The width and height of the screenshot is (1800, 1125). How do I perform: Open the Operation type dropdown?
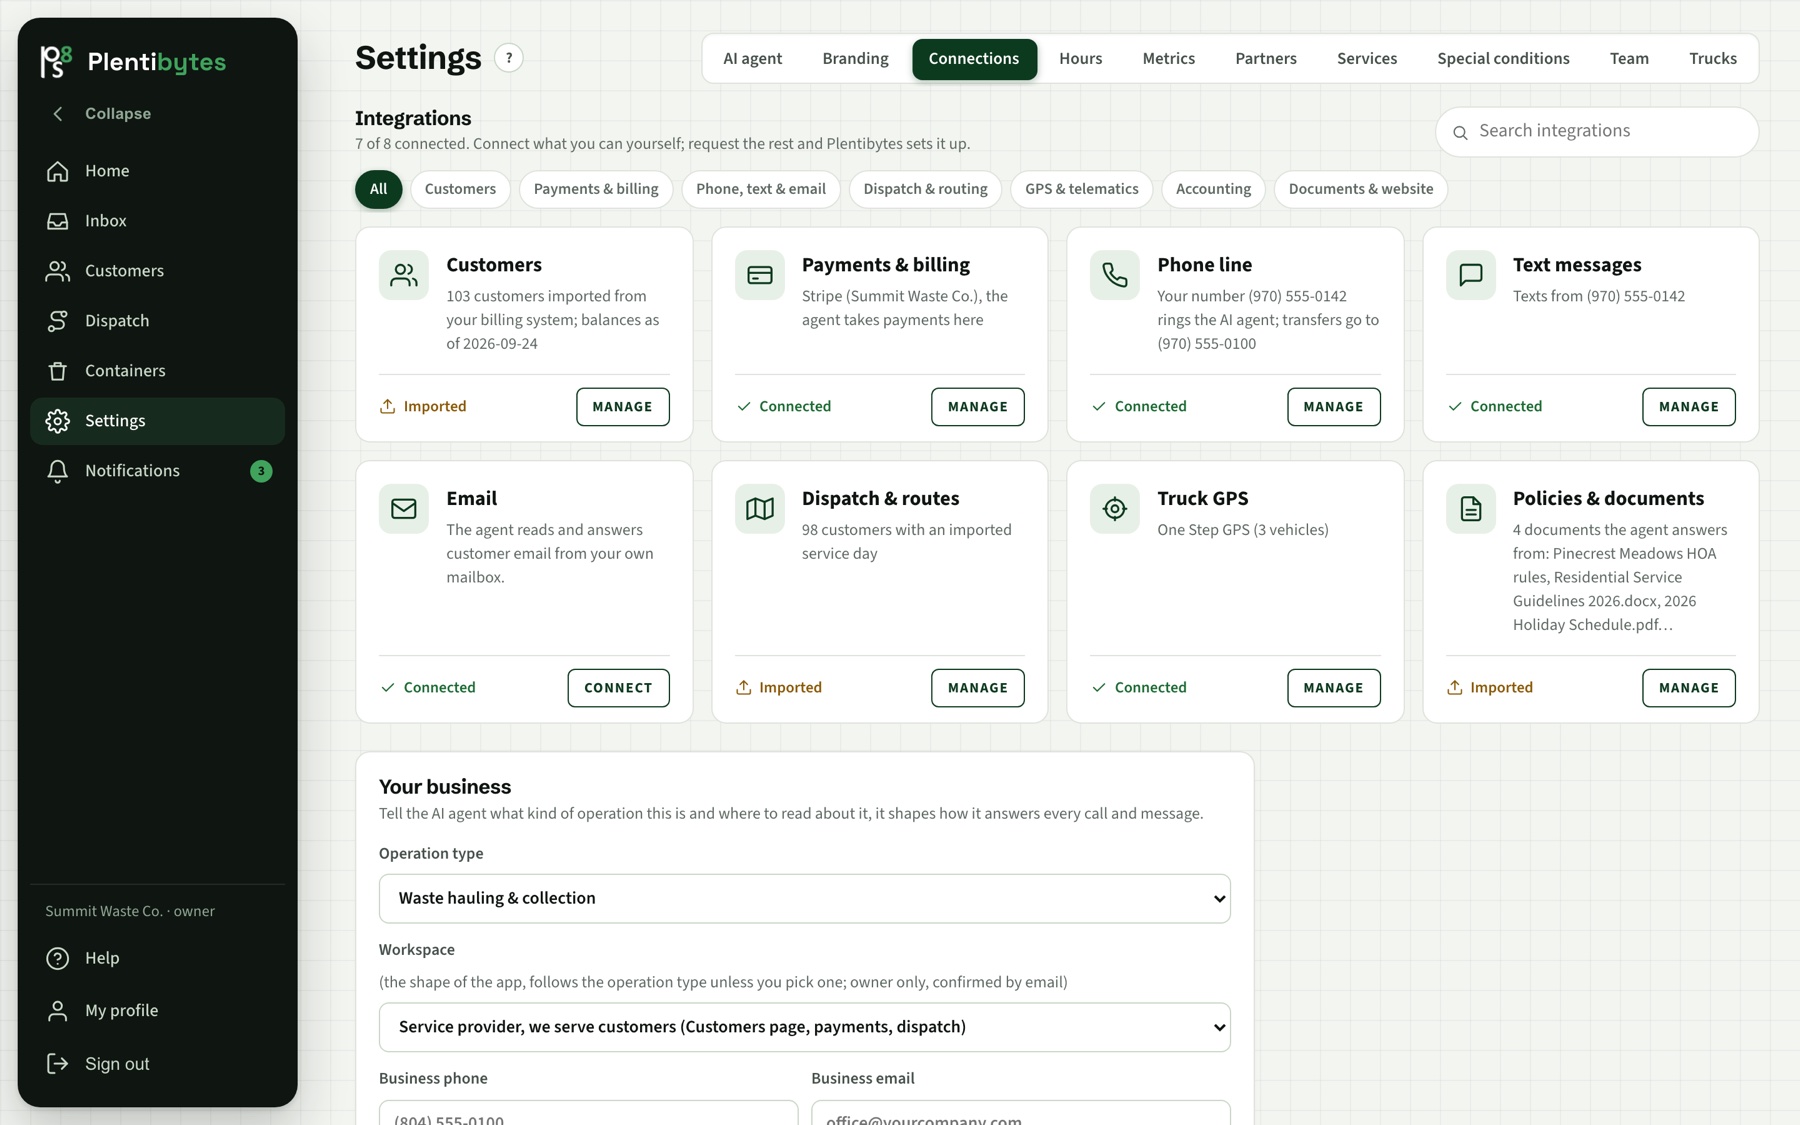pos(805,899)
